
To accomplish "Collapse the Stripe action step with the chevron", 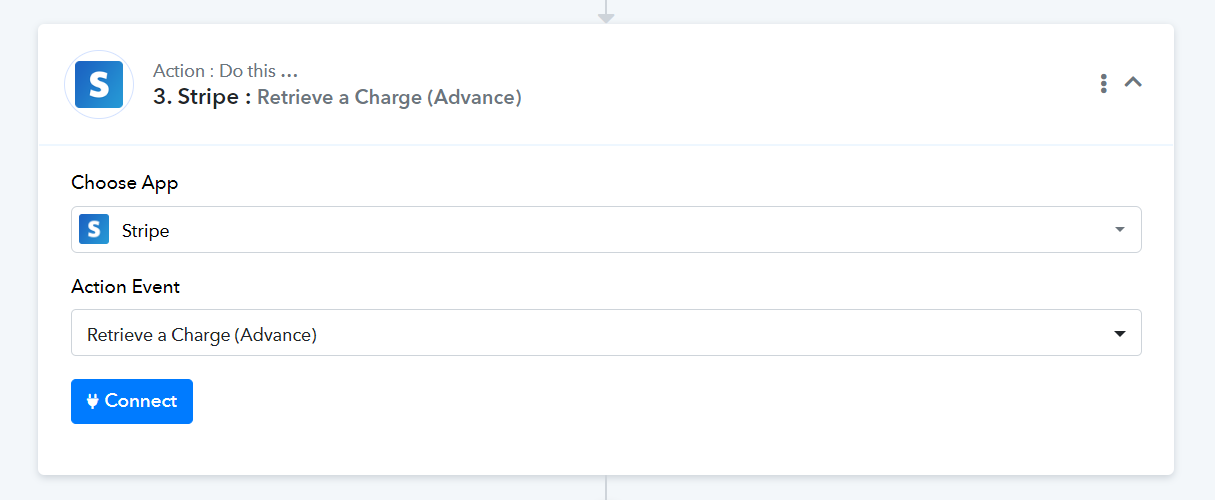I will click(x=1133, y=83).
